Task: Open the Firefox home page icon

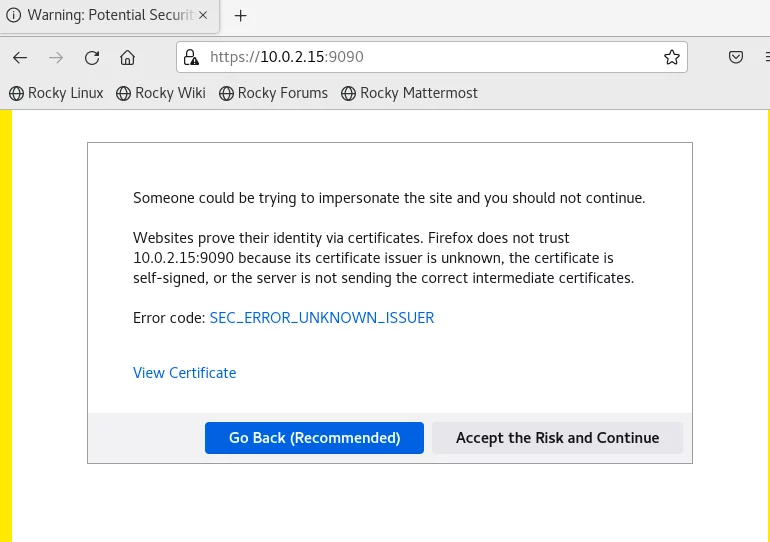Action: pos(128,57)
